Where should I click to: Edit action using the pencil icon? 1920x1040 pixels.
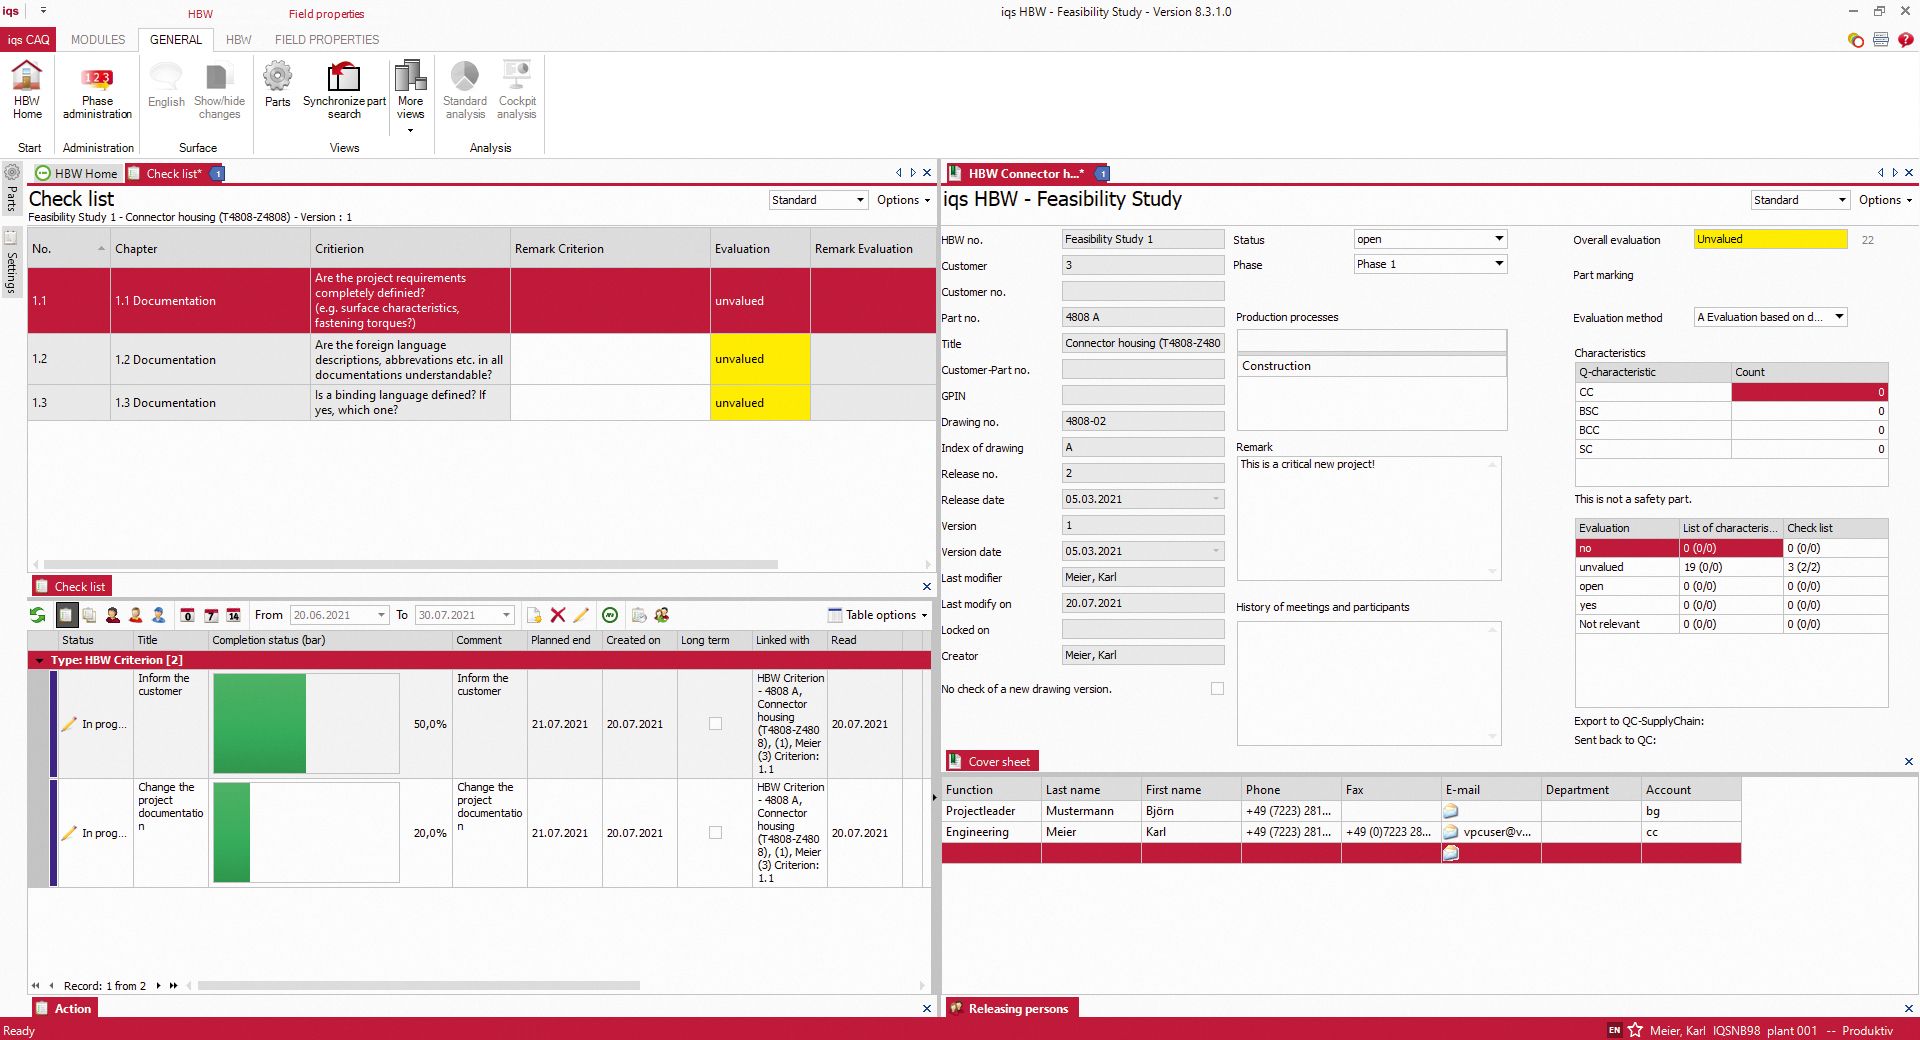pos(581,615)
